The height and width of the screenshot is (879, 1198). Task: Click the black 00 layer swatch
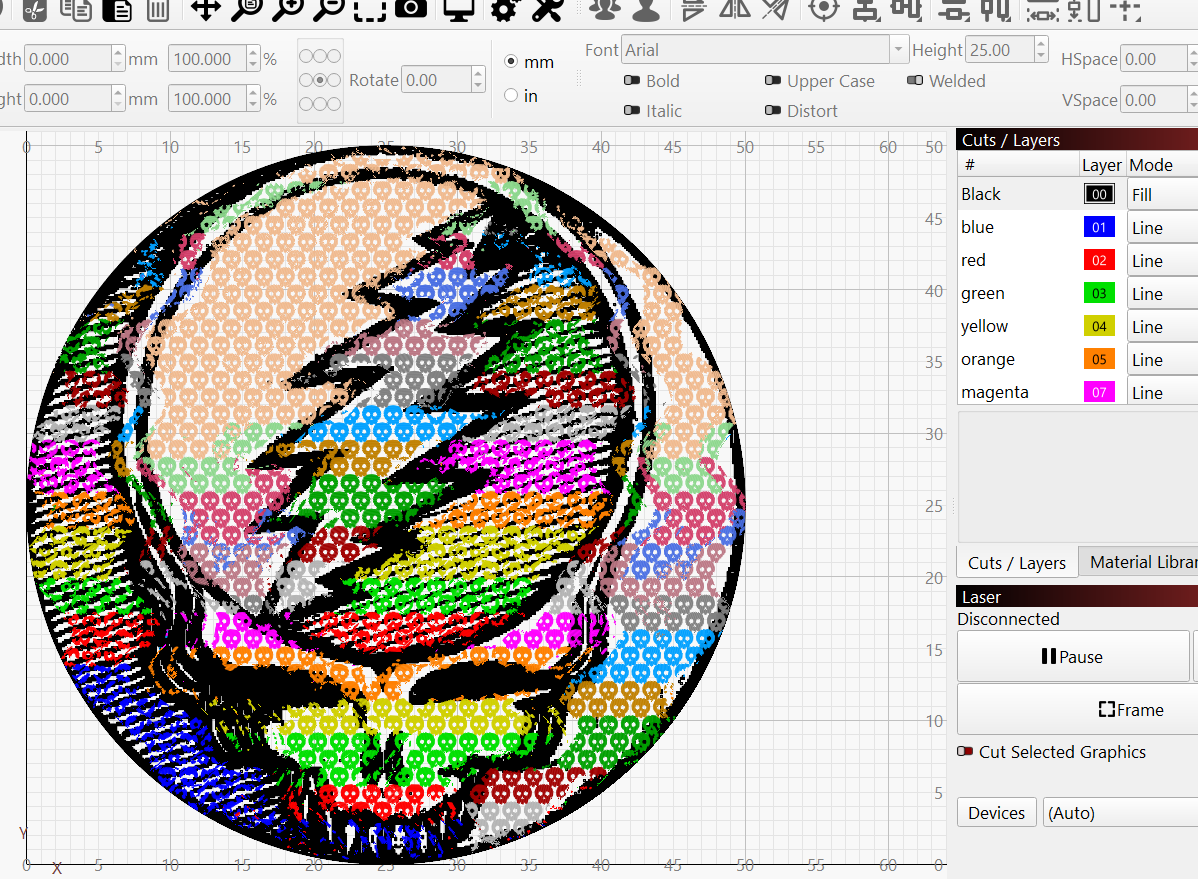(1099, 194)
